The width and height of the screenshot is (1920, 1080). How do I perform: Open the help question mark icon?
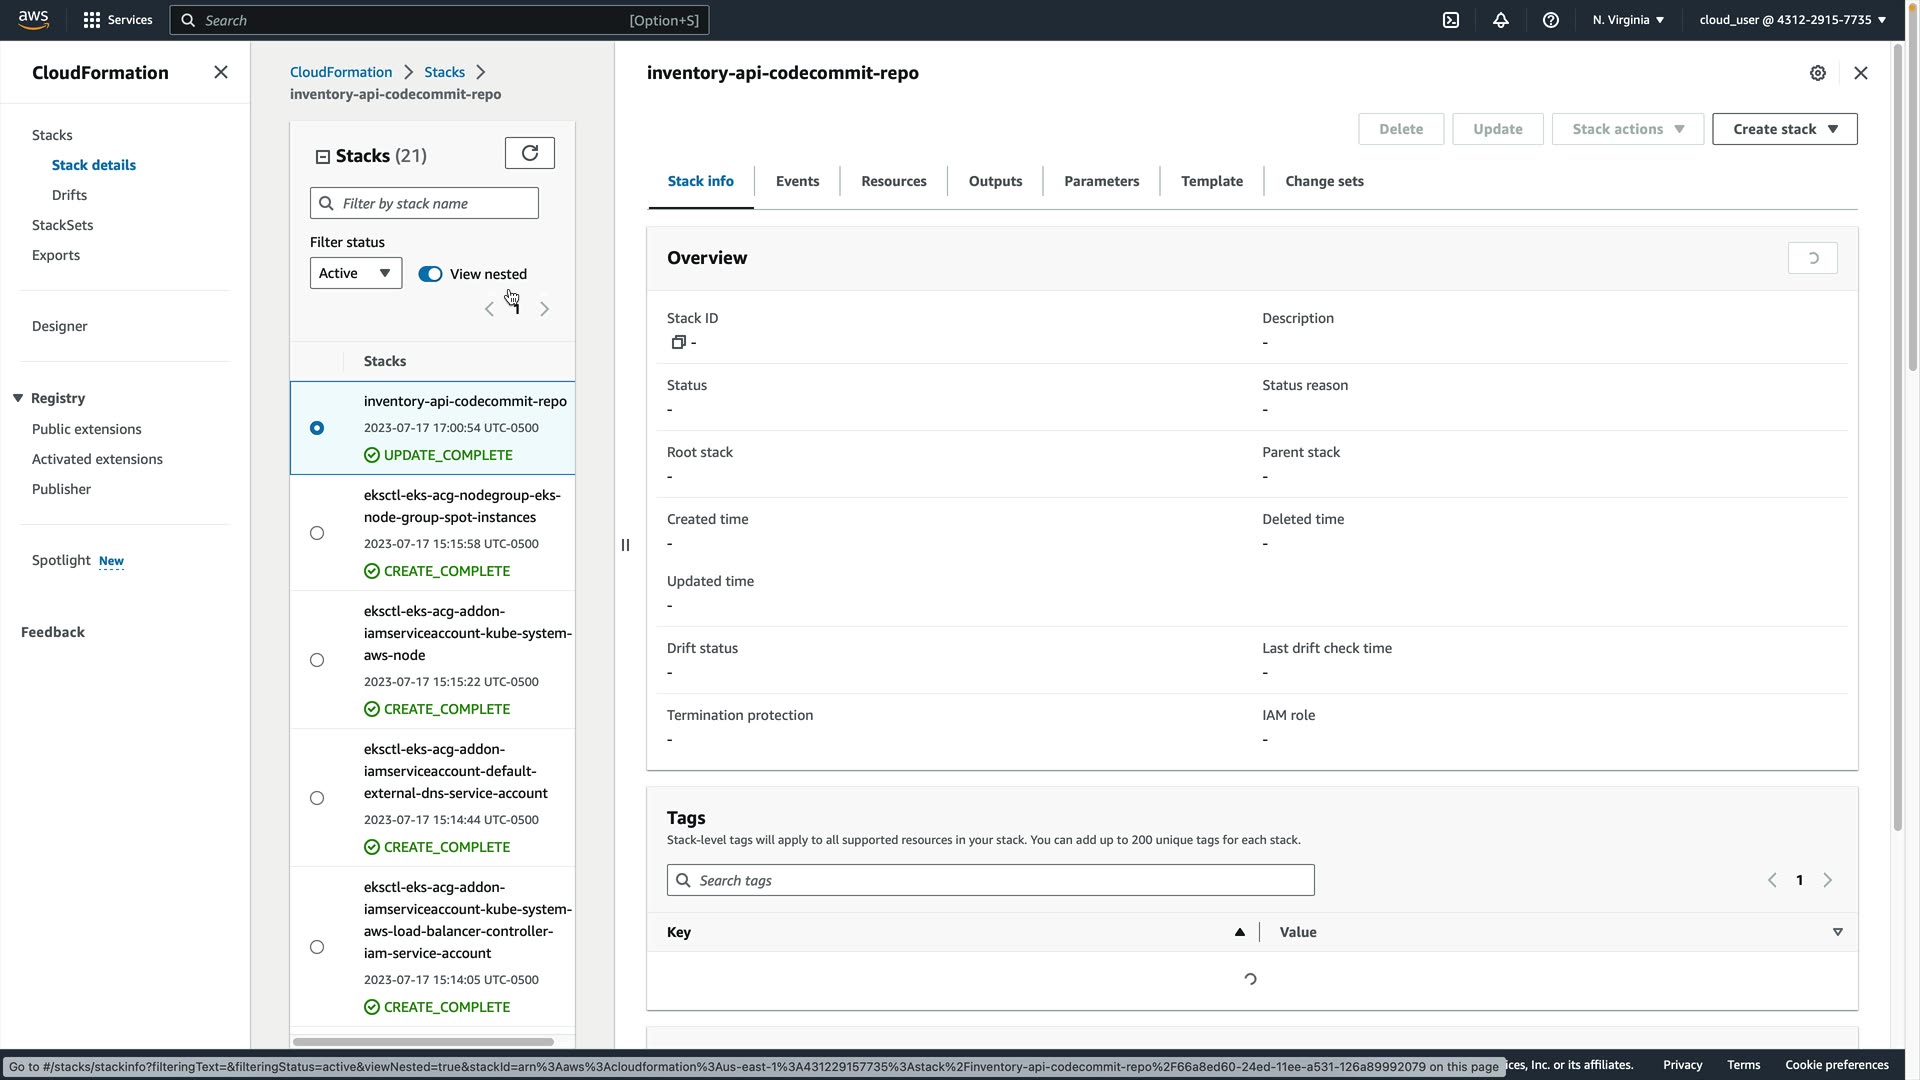[x=1551, y=20]
